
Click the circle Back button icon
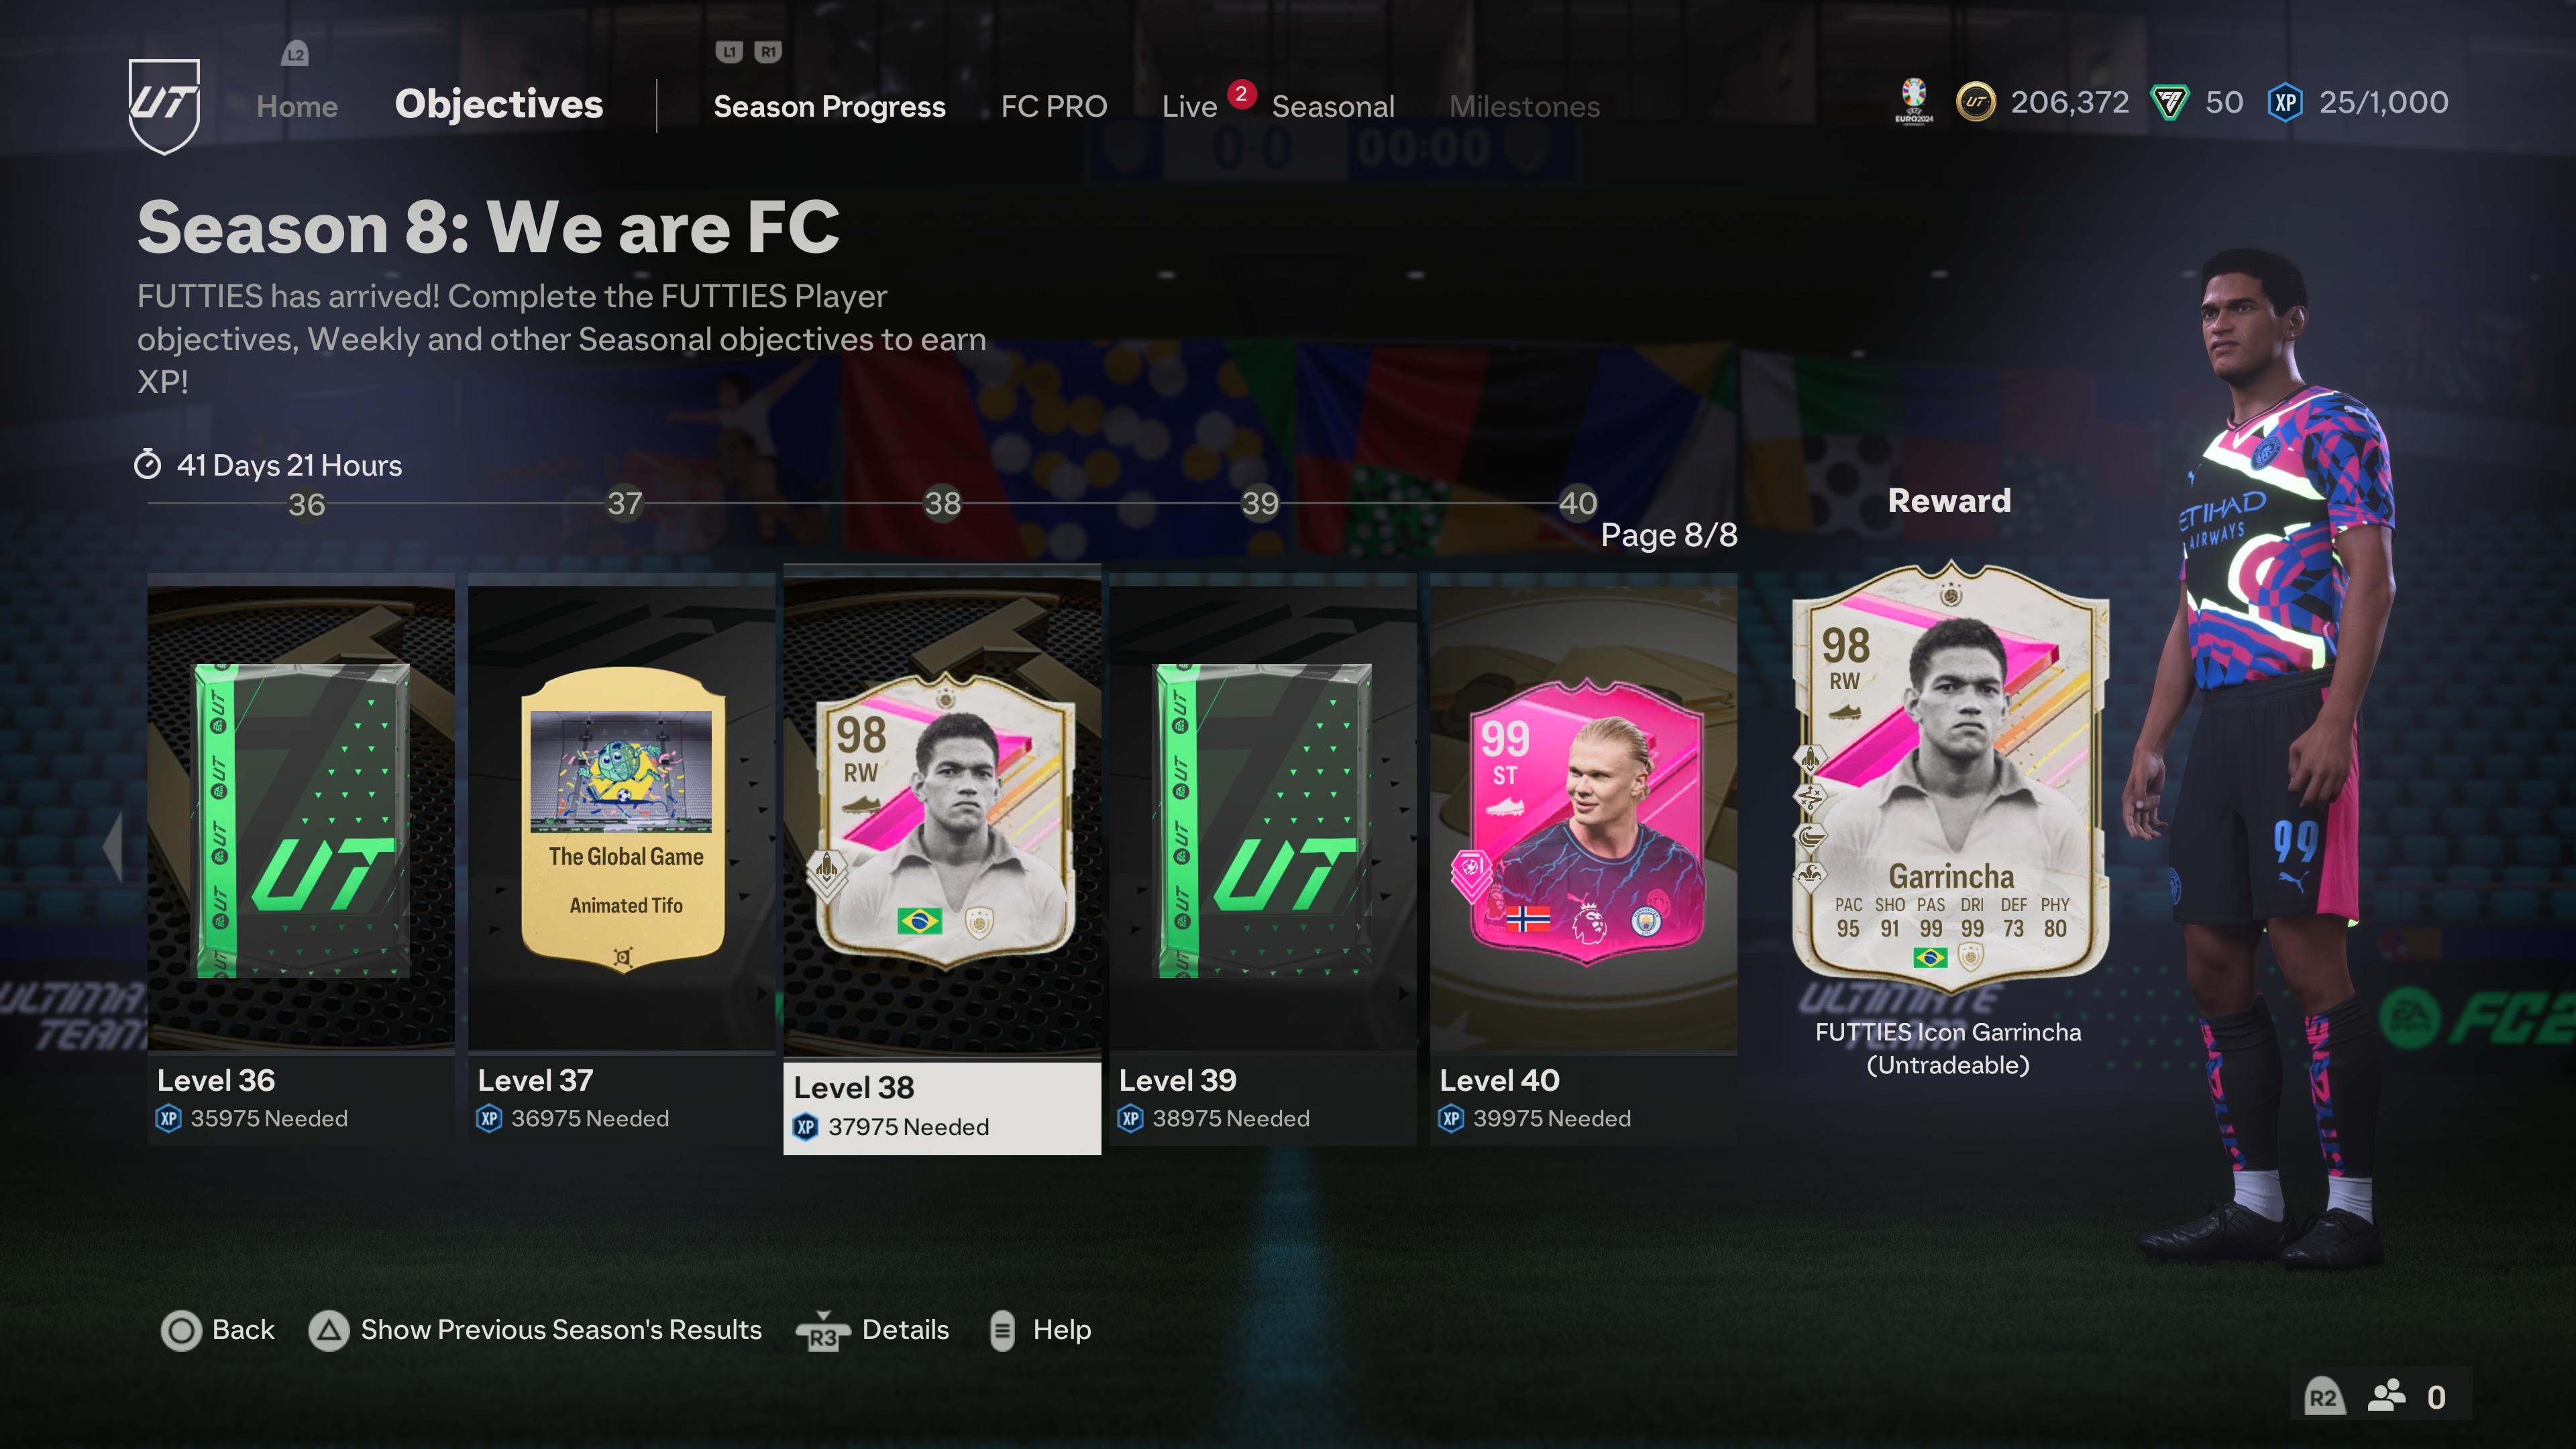(x=181, y=1331)
